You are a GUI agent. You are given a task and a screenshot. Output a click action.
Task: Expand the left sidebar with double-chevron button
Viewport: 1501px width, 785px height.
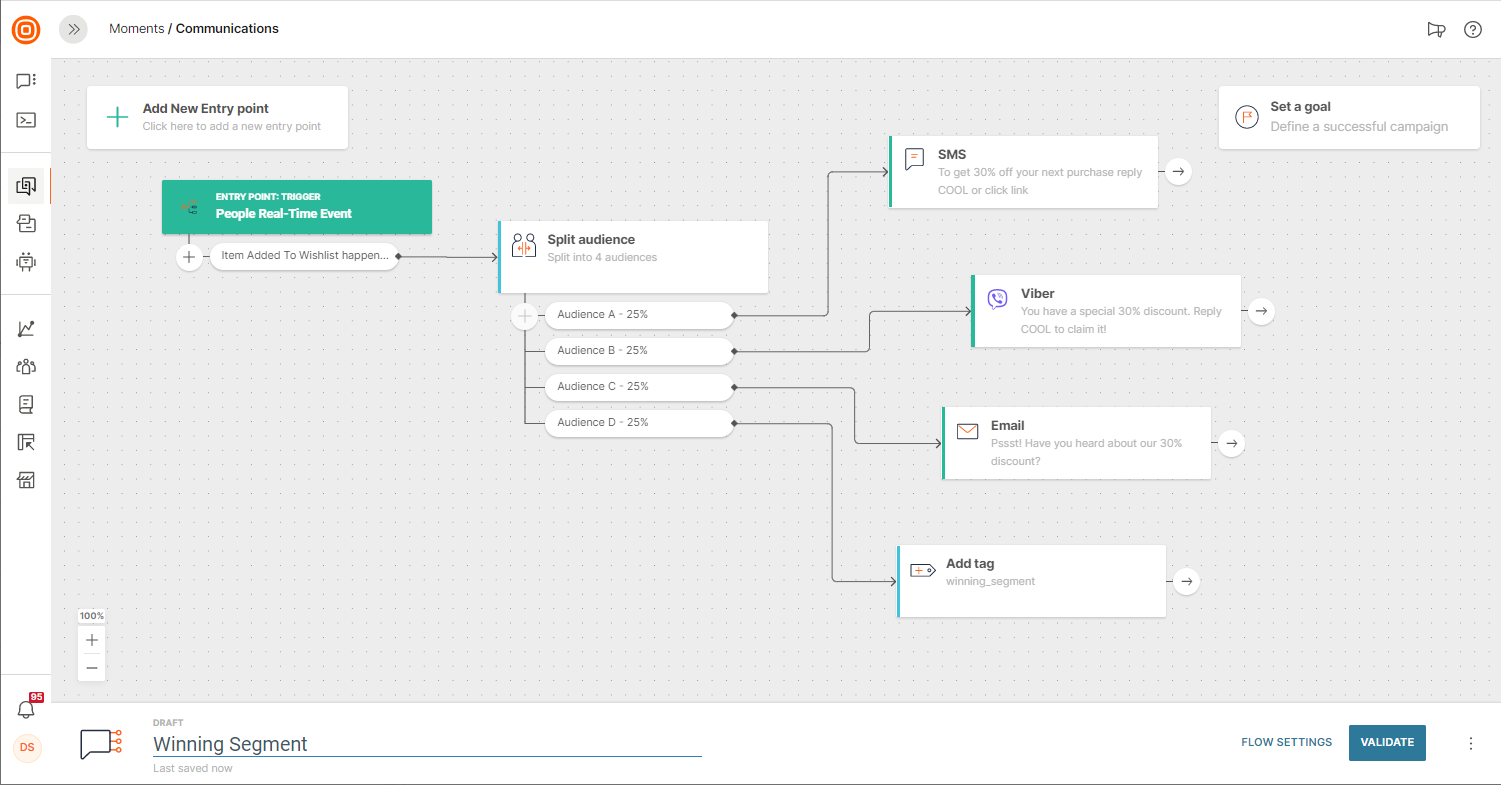[73, 29]
